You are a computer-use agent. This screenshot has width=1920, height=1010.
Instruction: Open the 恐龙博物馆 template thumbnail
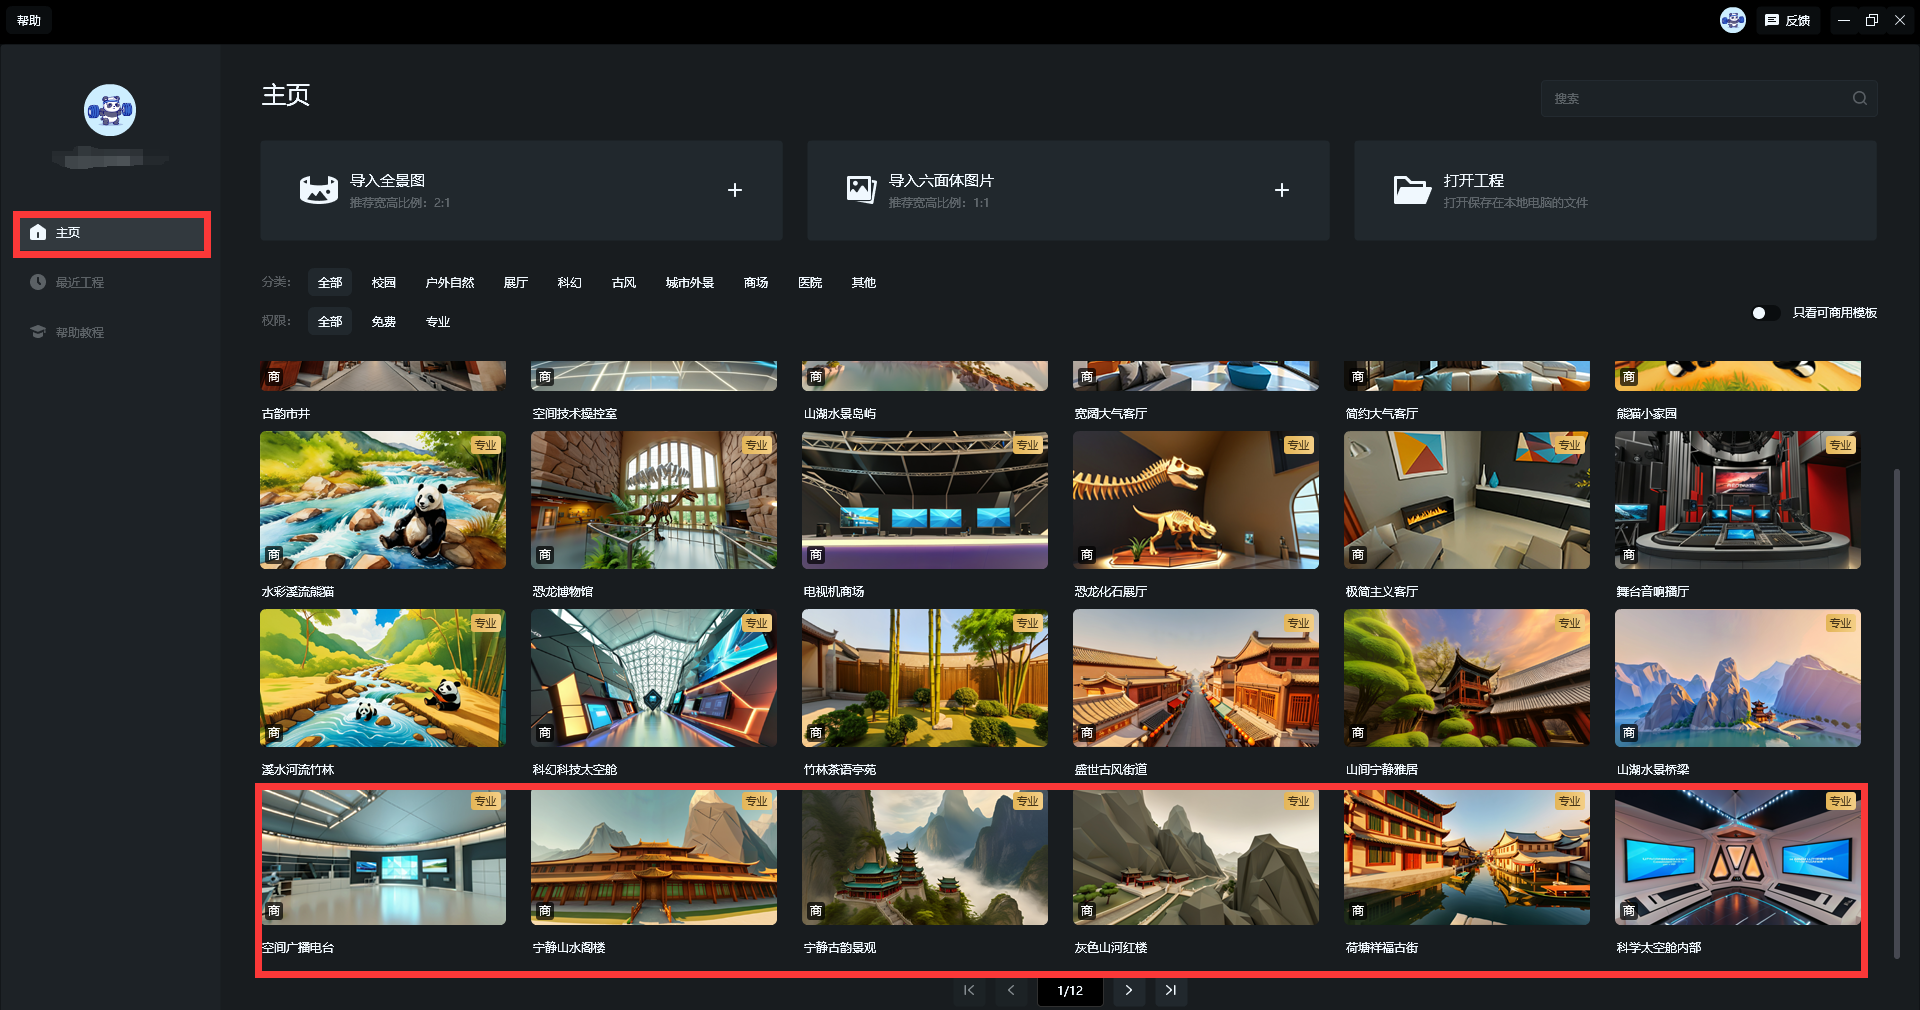653,500
